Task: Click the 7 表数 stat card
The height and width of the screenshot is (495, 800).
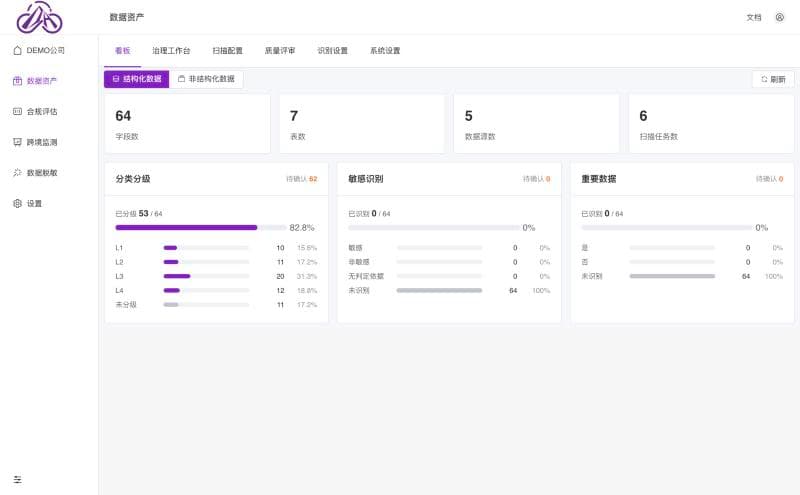Action: pos(362,123)
